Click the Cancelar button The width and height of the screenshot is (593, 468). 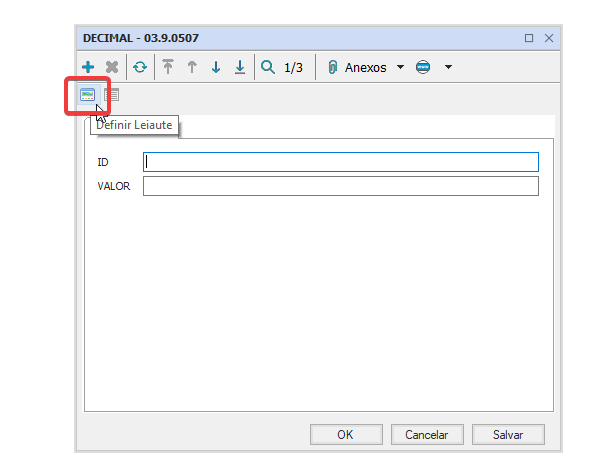coord(427,435)
